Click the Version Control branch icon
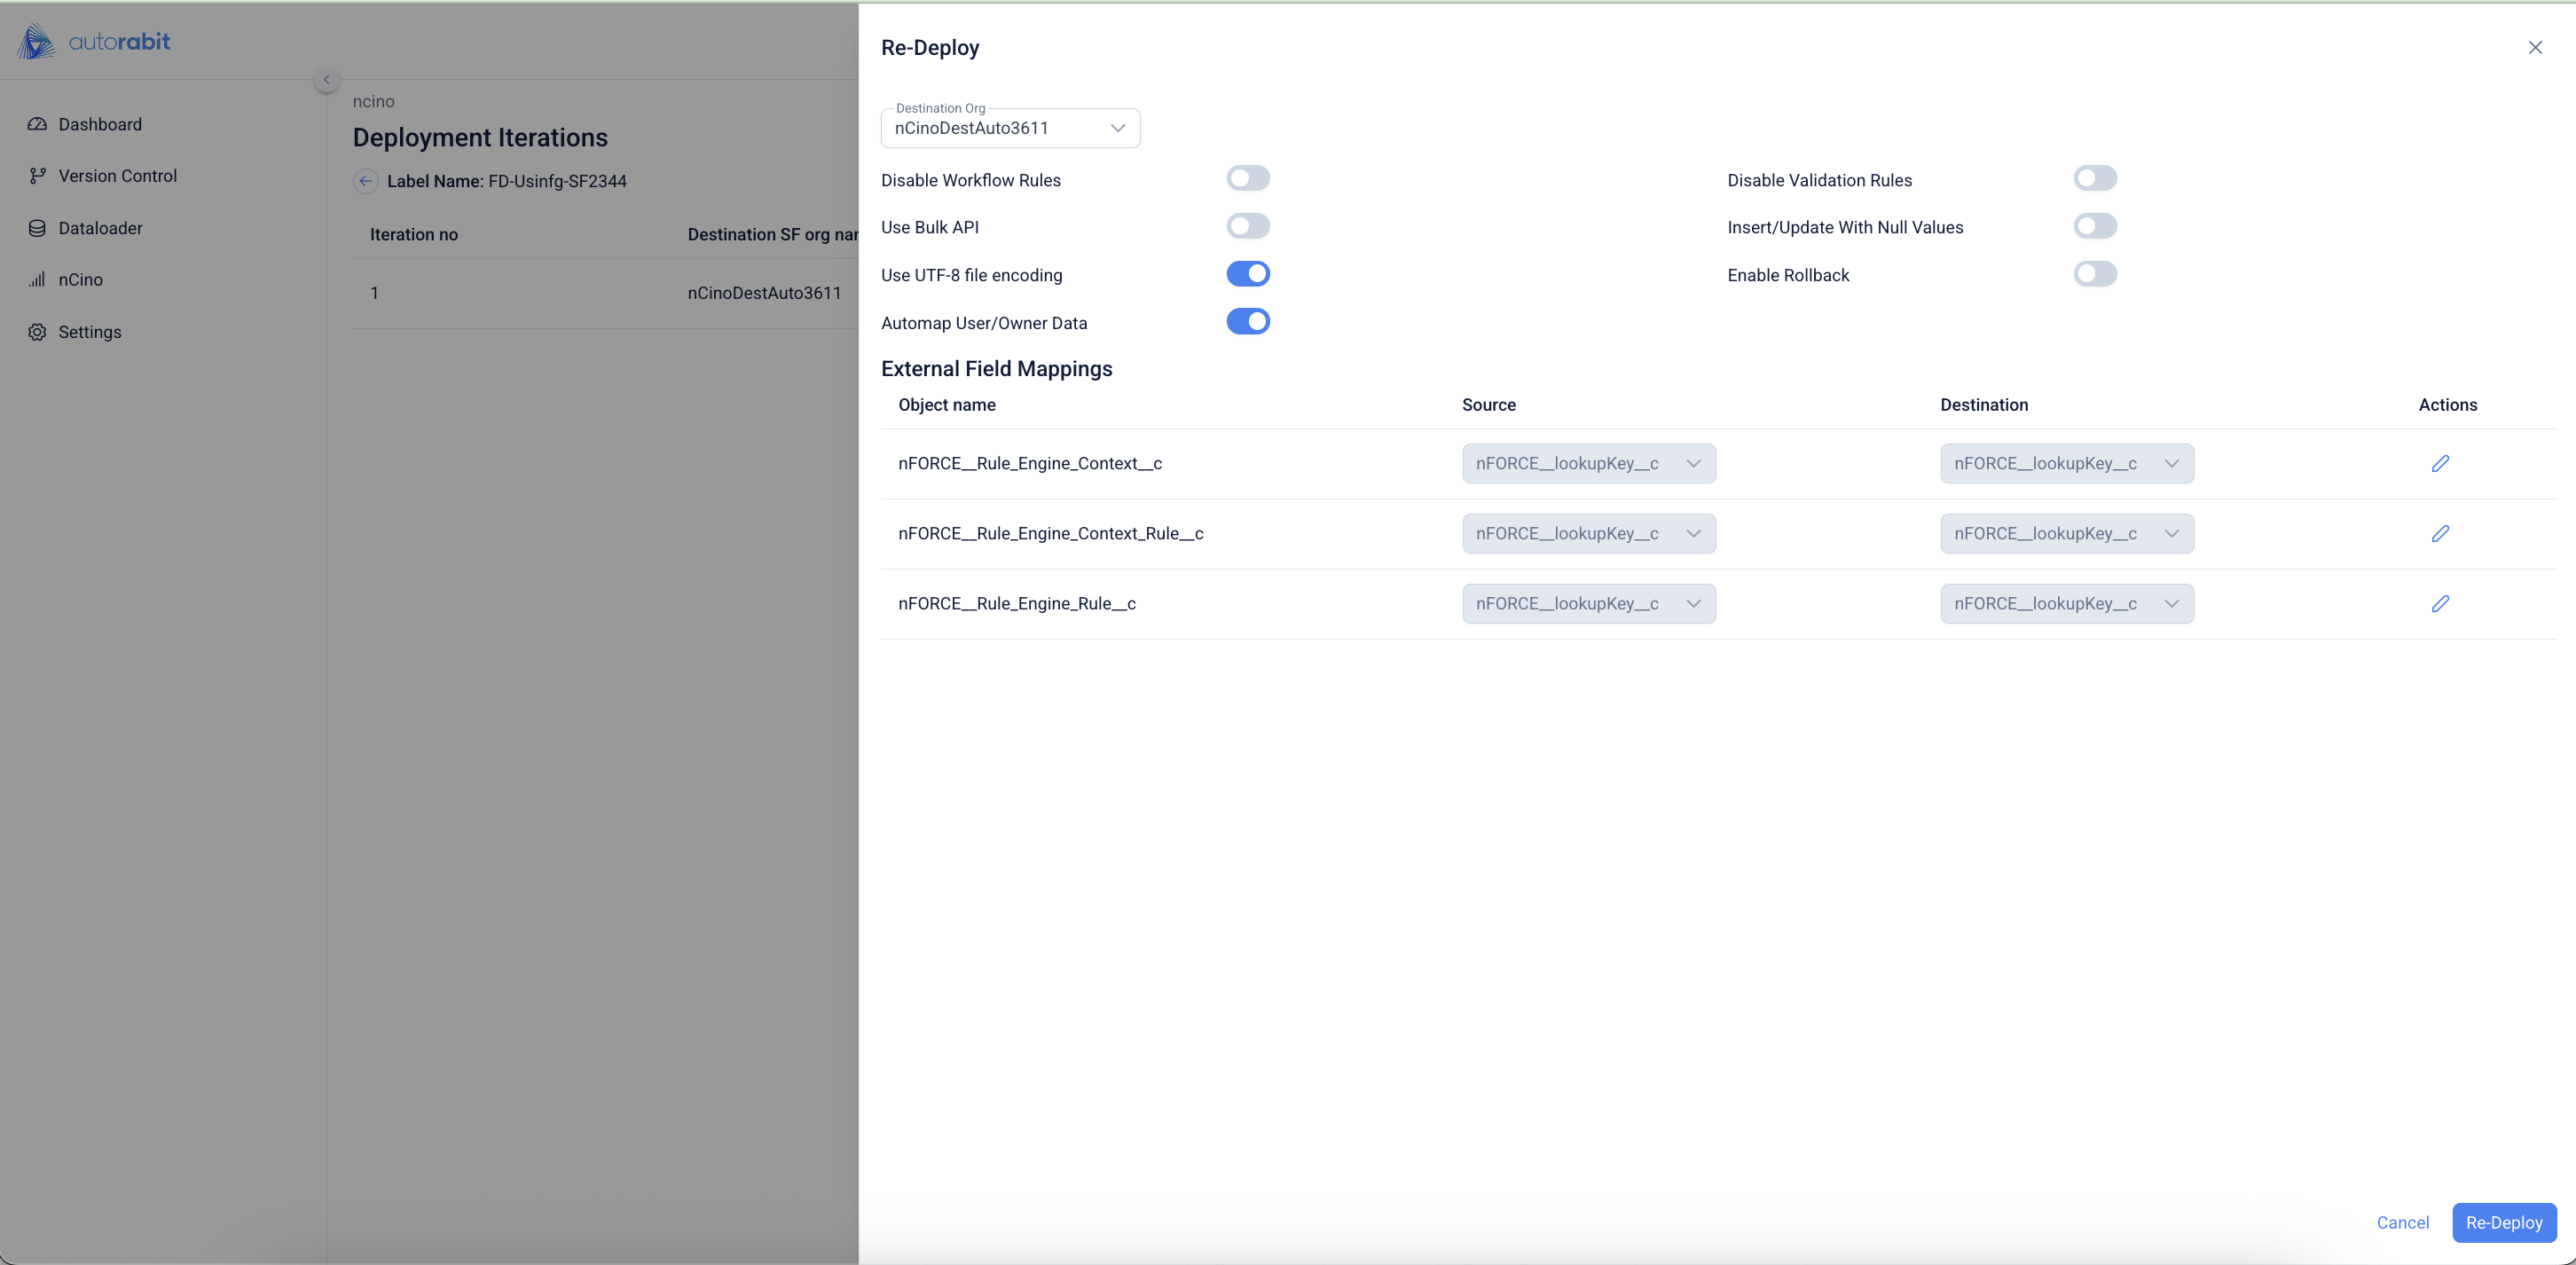Image resolution: width=2576 pixels, height=1265 pixels. click(x=37, y=176)
